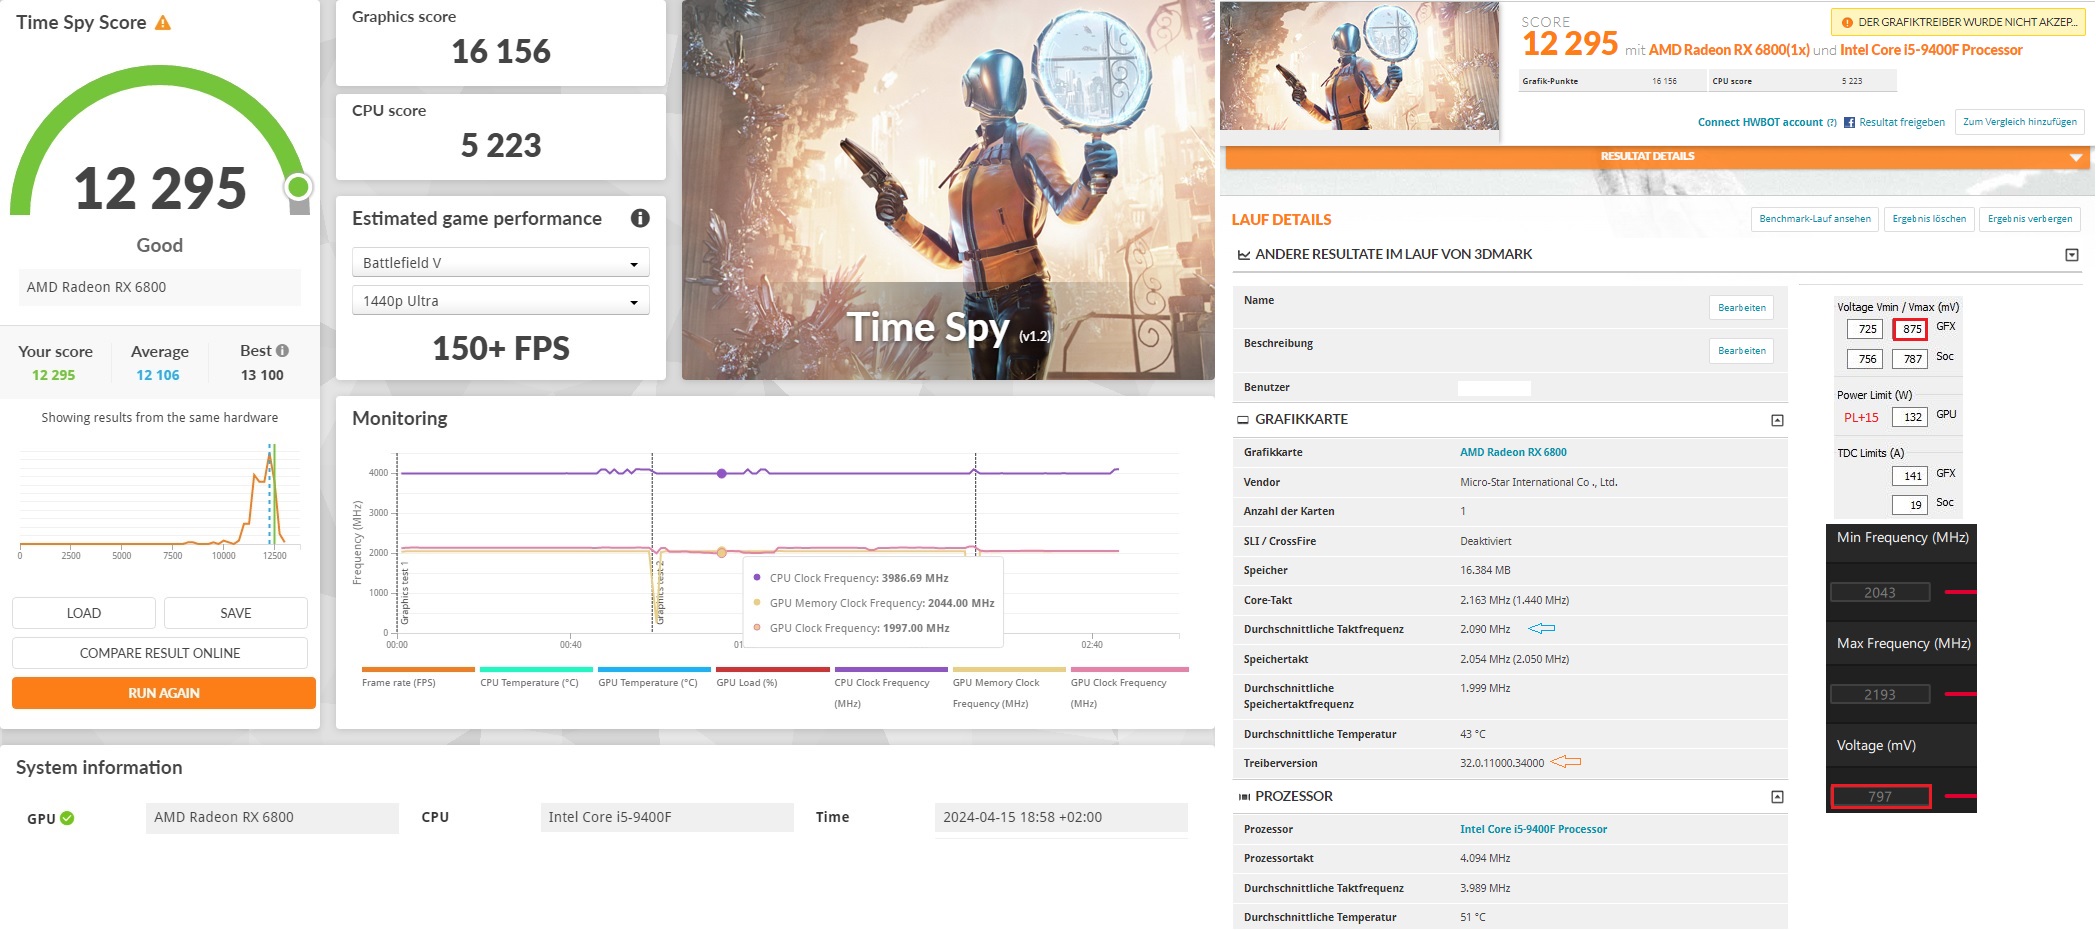Click the System information GPU field
This screenshot has width=2096, height=930.
click(272, 817)
